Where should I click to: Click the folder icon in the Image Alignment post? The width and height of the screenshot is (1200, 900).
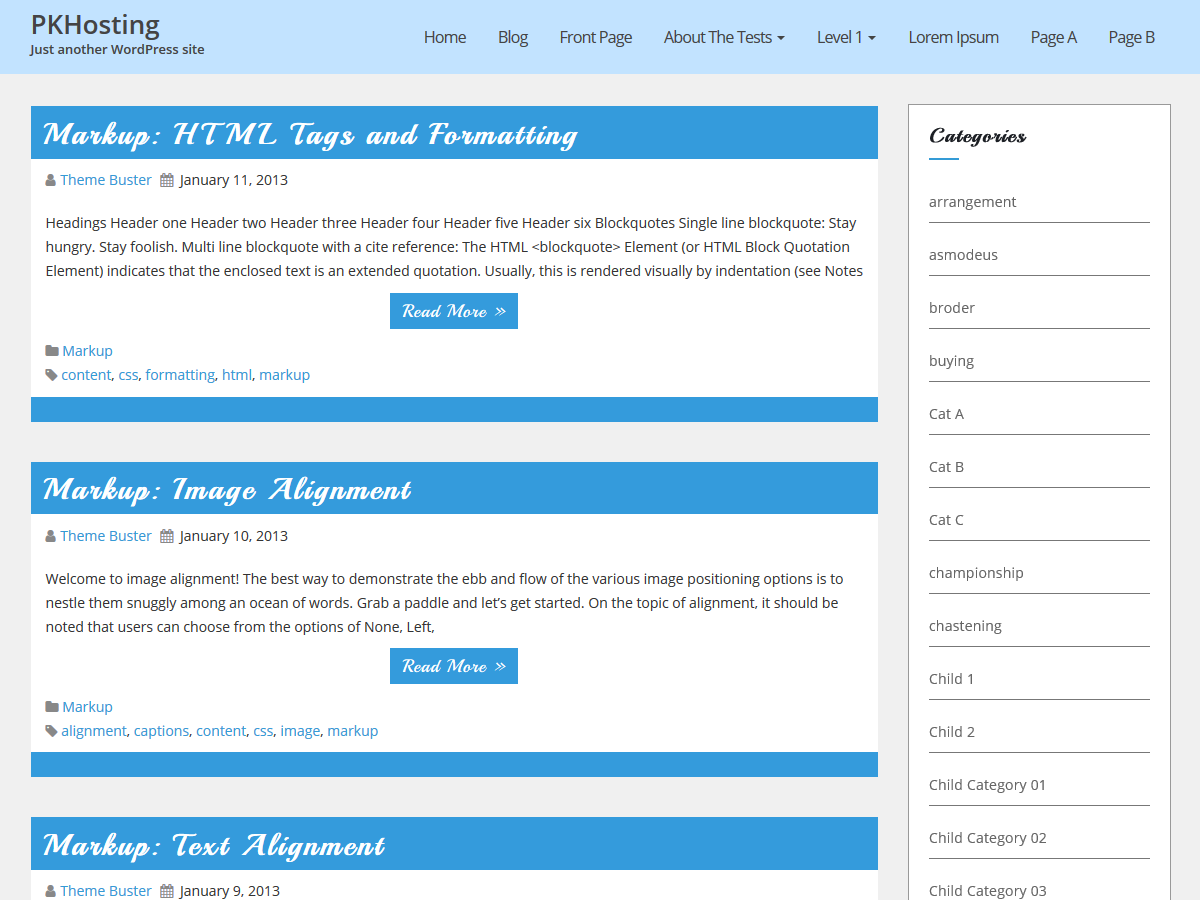tap(51, 707)
